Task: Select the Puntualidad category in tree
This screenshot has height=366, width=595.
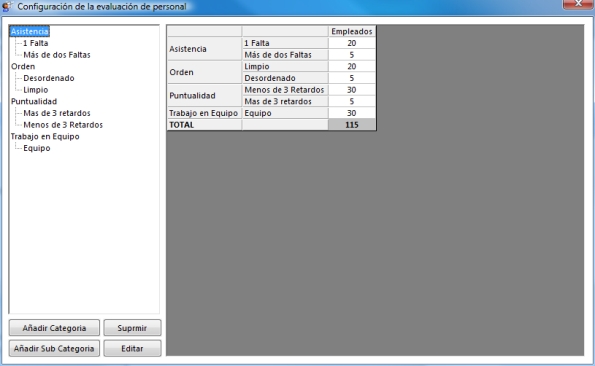Action: (x=34, y=102)
